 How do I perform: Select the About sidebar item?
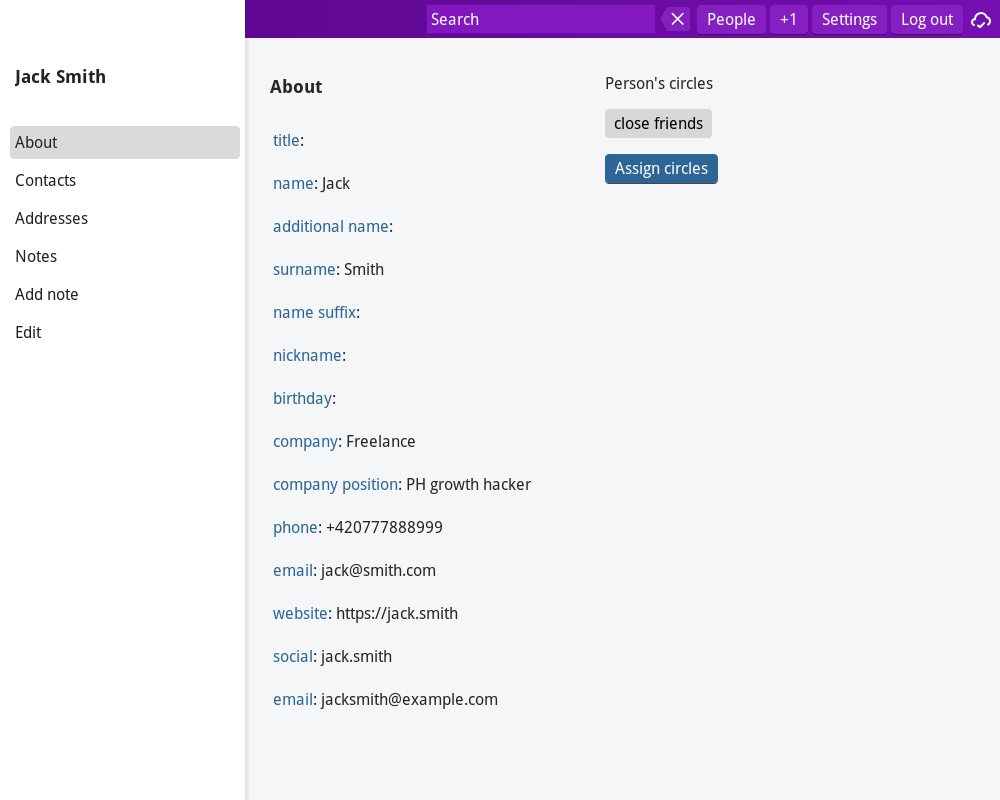(125, 142)
